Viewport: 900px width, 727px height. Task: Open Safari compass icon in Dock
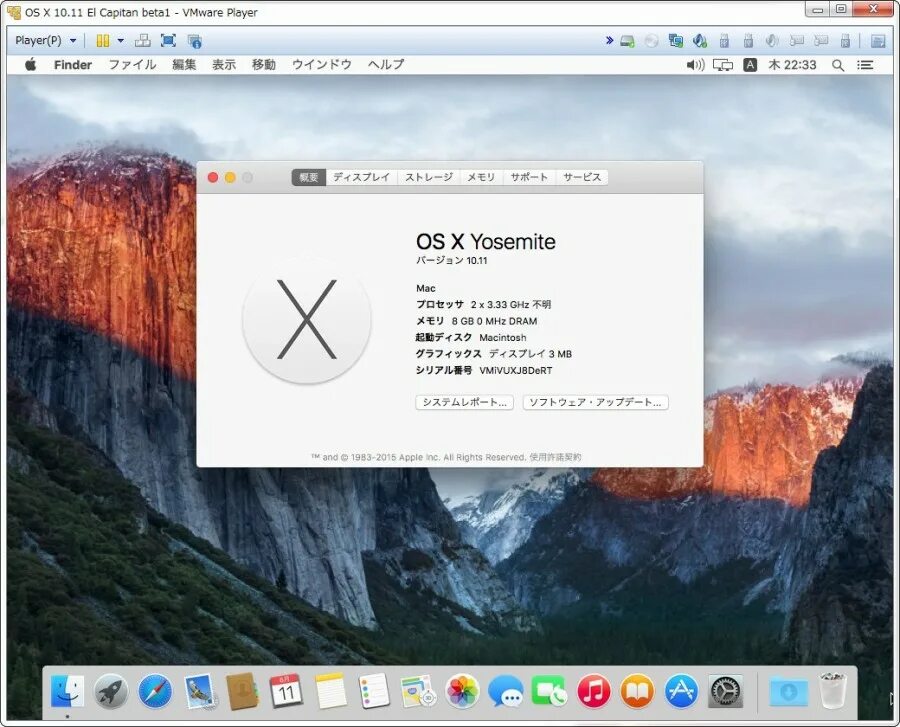coord(155,691)
